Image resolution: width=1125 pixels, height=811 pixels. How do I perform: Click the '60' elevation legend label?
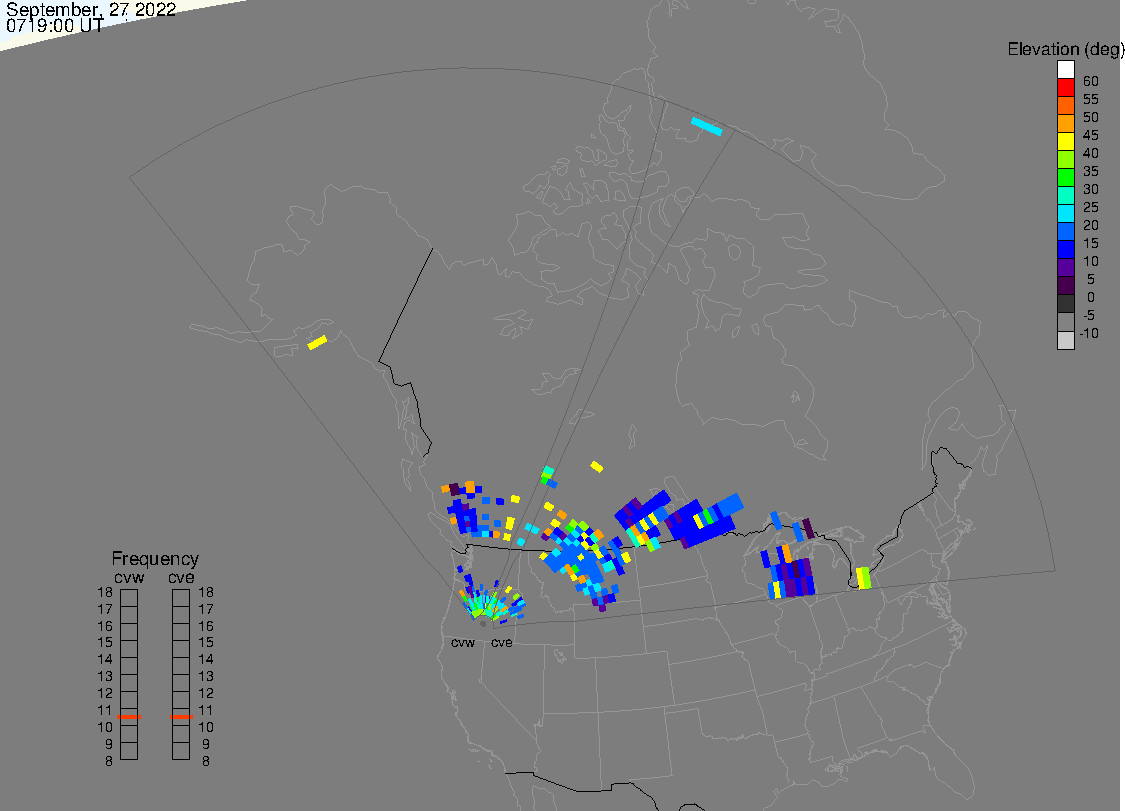[x=1091, y=81]
